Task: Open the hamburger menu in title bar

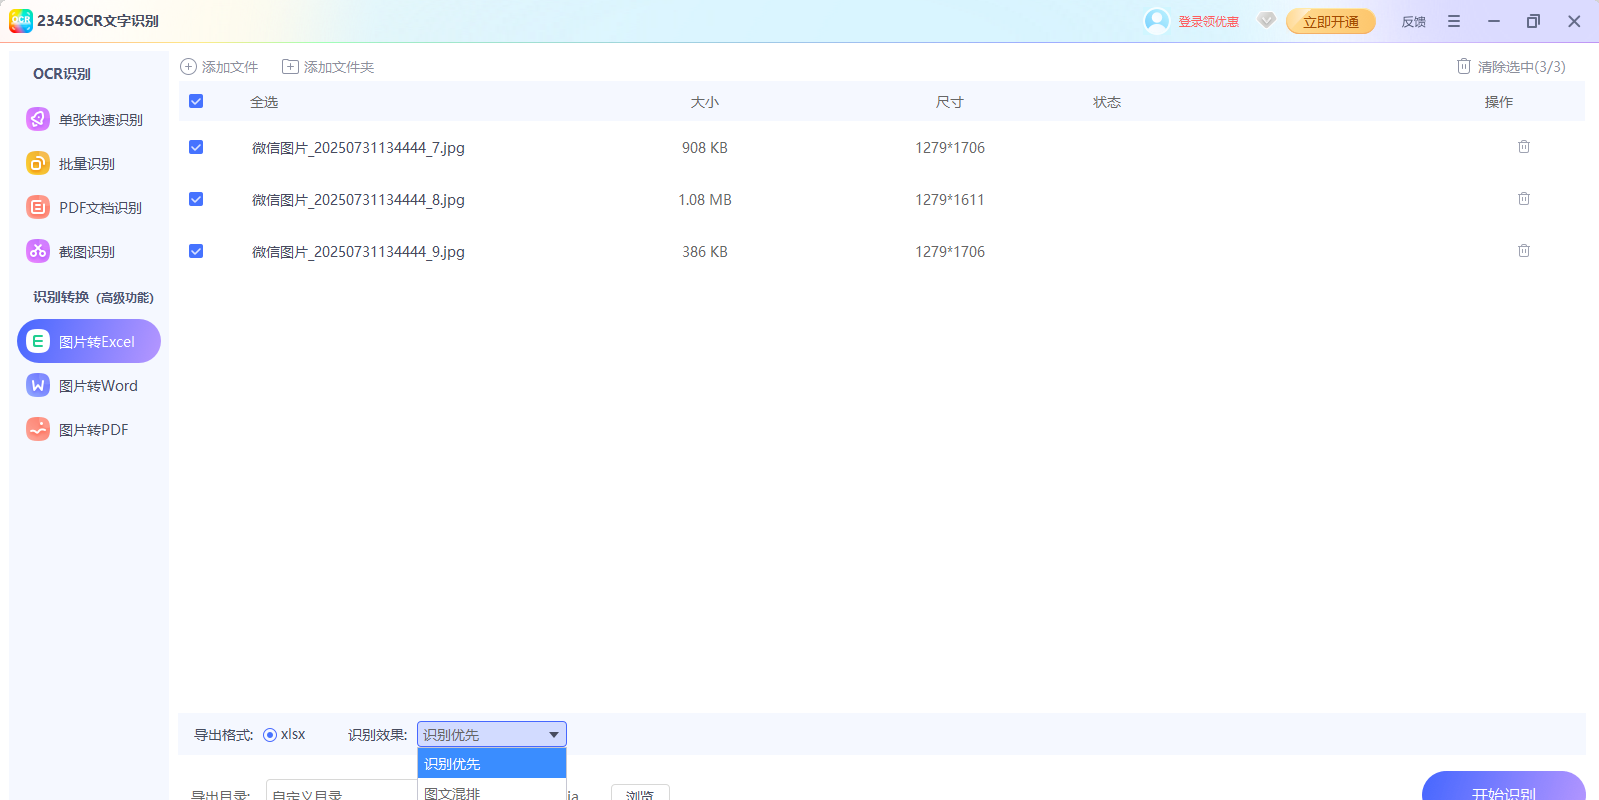Action: coord(1453,21)
